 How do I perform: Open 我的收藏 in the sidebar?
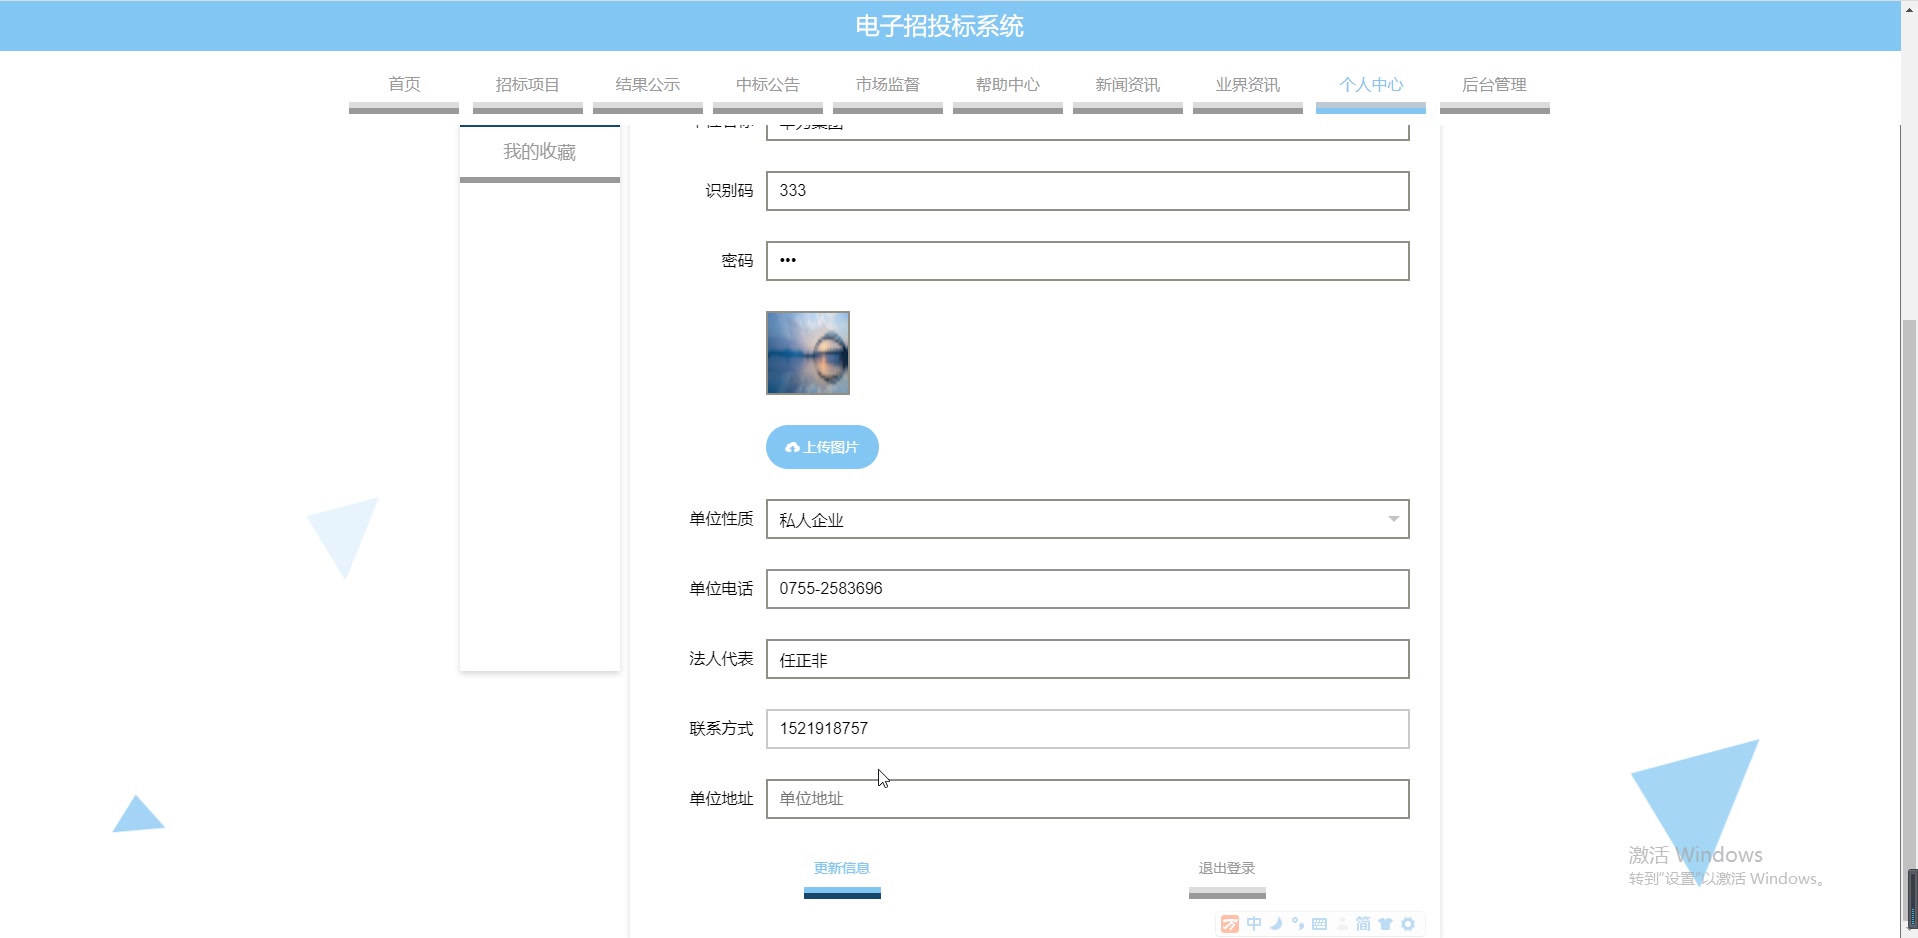tap(539, 152)
